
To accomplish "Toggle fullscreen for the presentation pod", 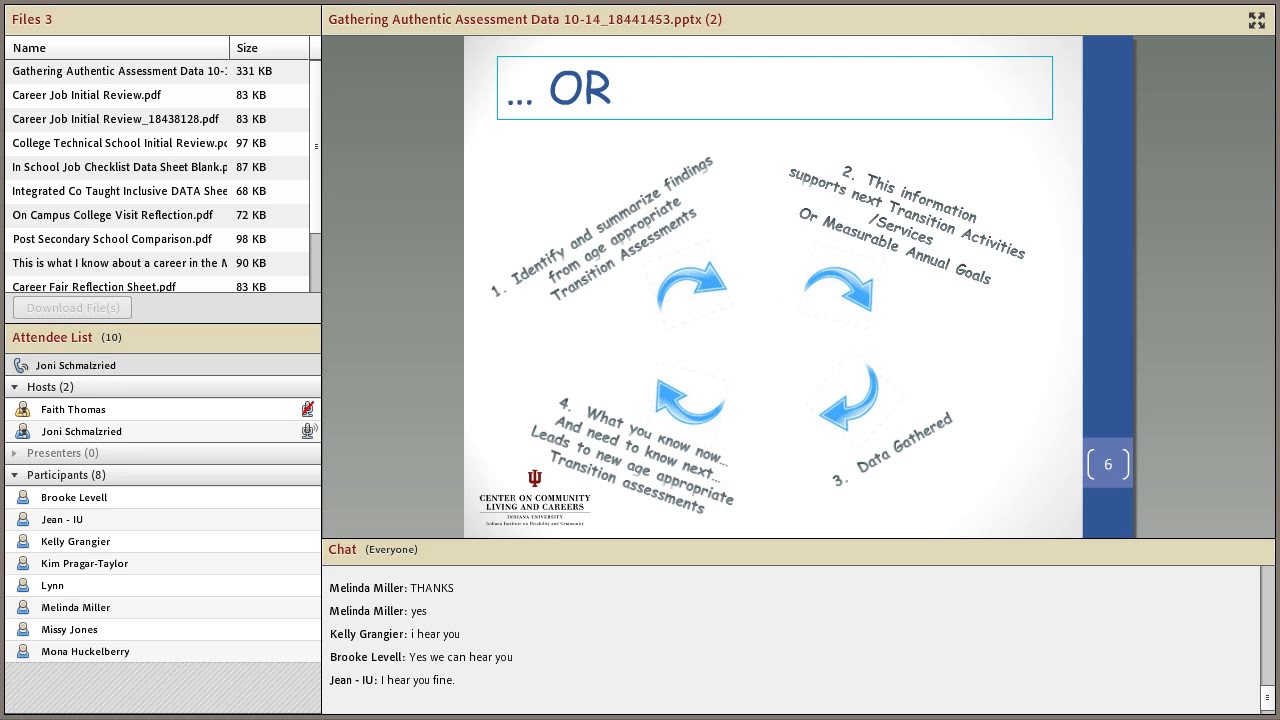I will (x=1256, y=20).
